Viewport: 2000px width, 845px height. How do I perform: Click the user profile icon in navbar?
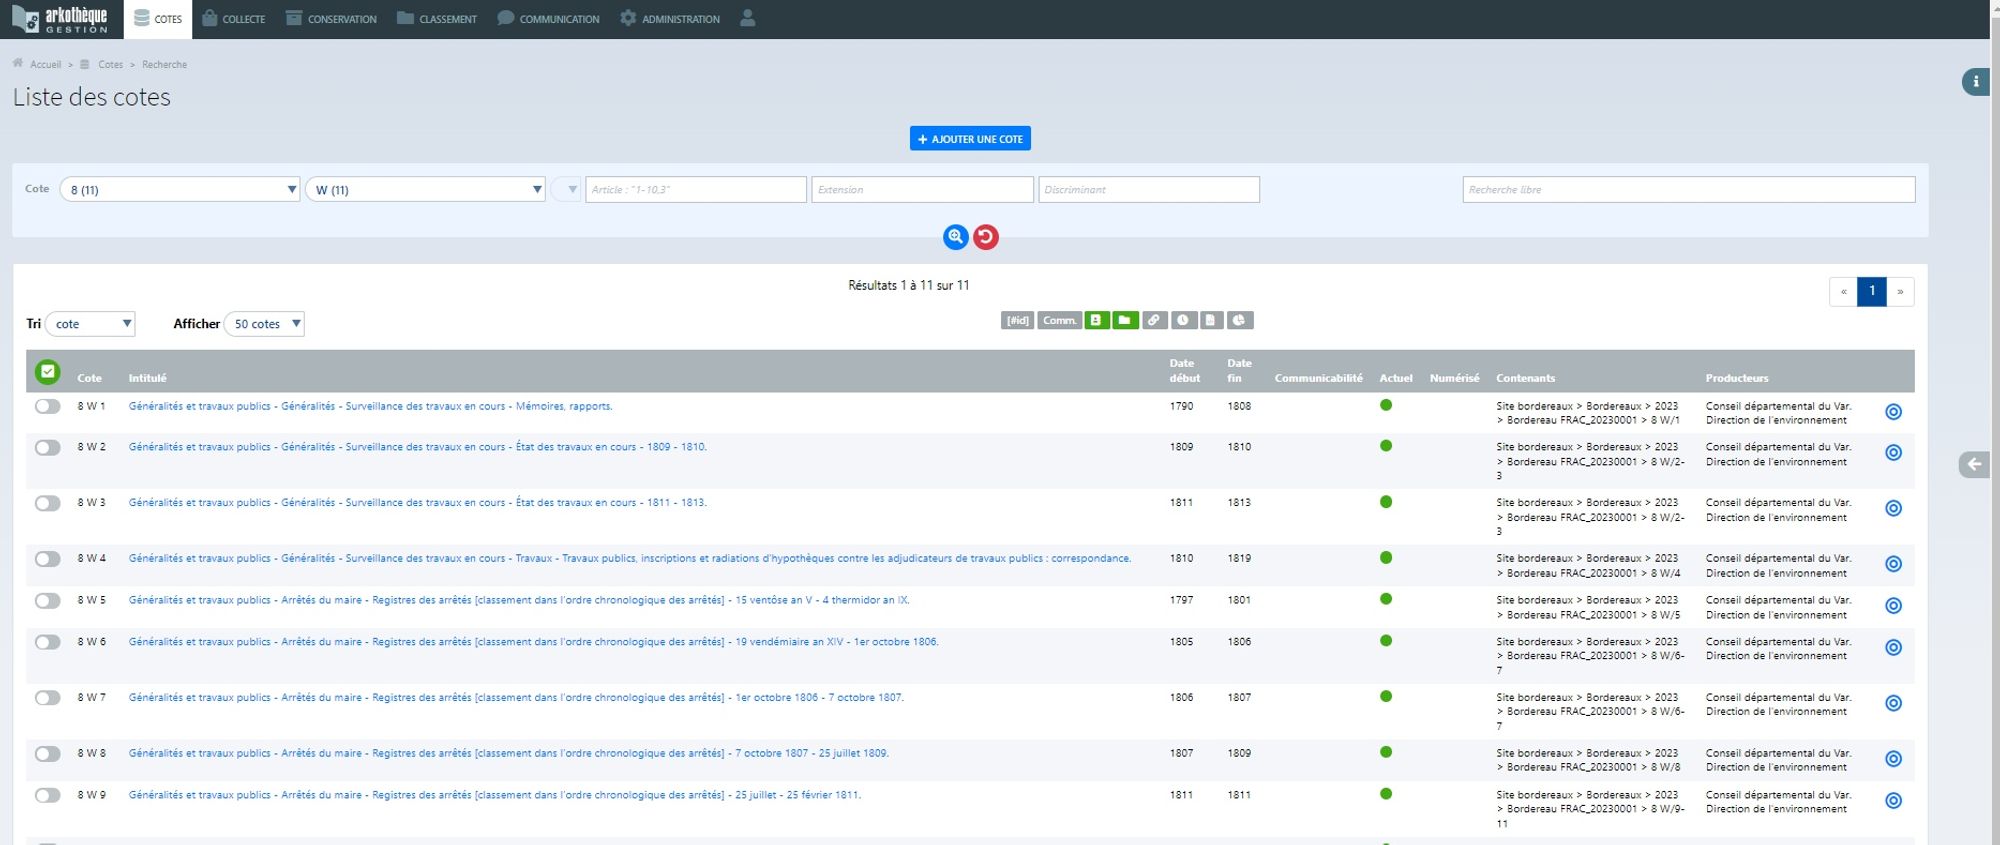click(747, 18)
